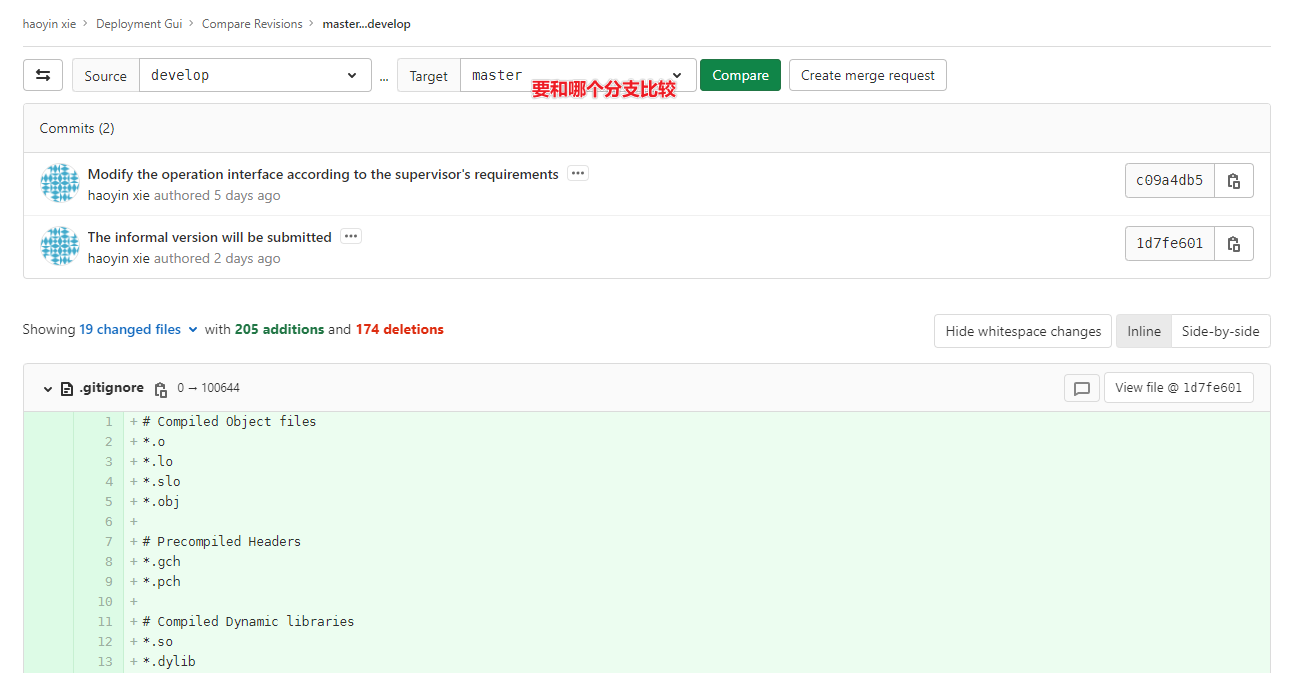Start a comment on the .gitignore diff
The image size is (1310, 673).
tap(1081, 388)
